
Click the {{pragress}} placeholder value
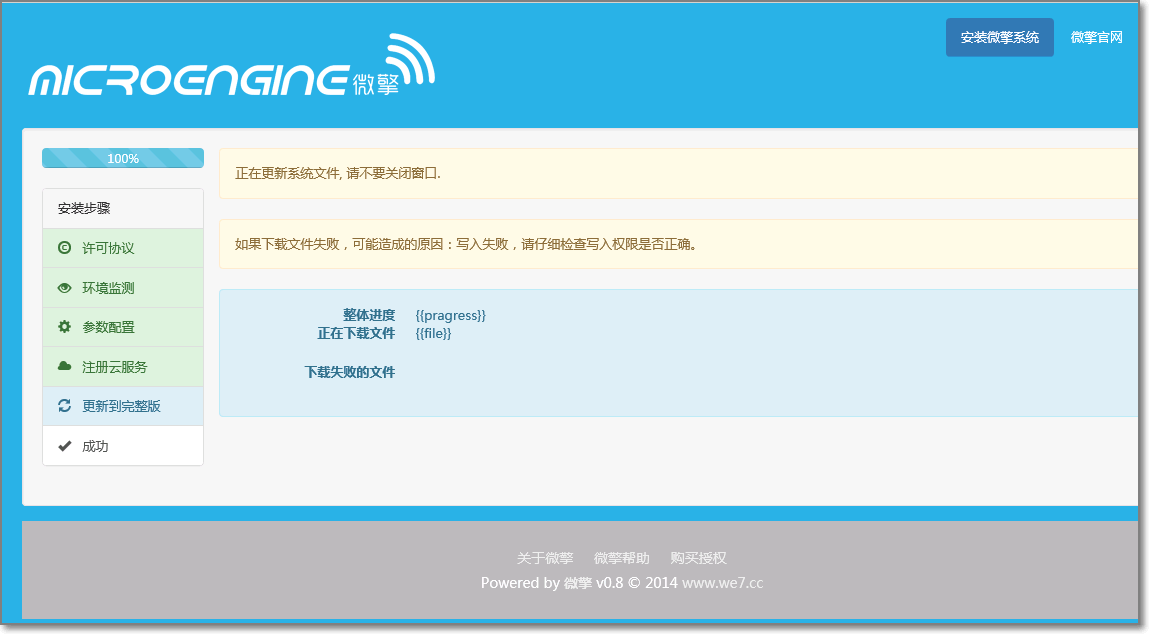(450, 316)
